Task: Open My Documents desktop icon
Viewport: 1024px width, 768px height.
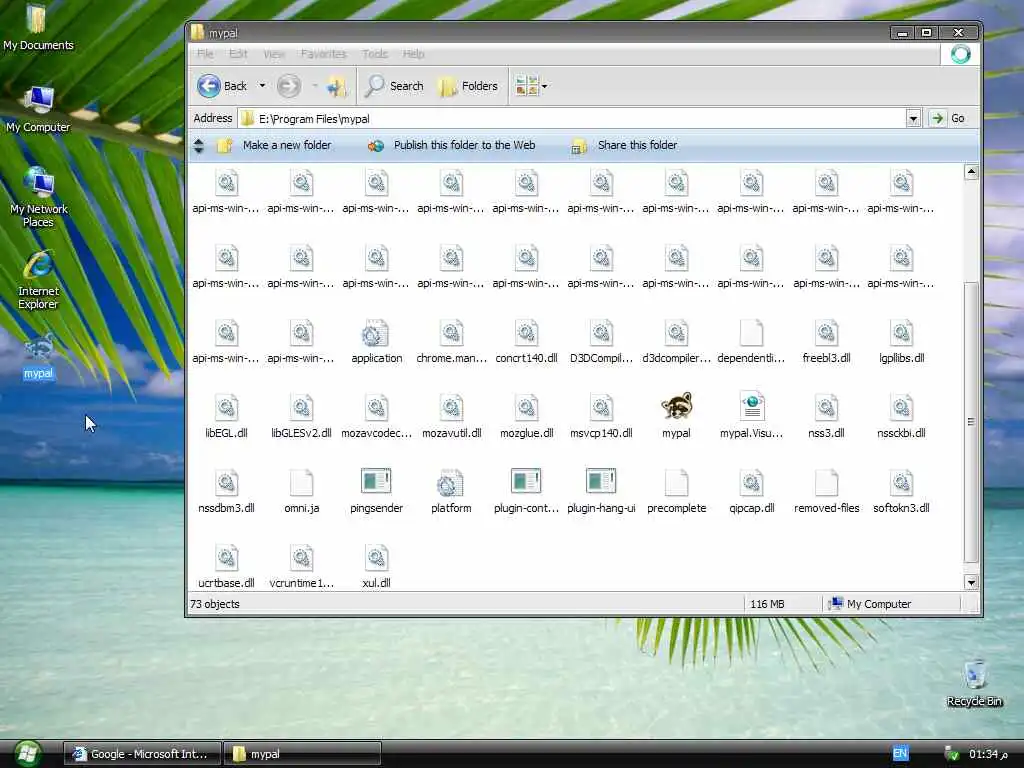Action: [x=38, y=27]
